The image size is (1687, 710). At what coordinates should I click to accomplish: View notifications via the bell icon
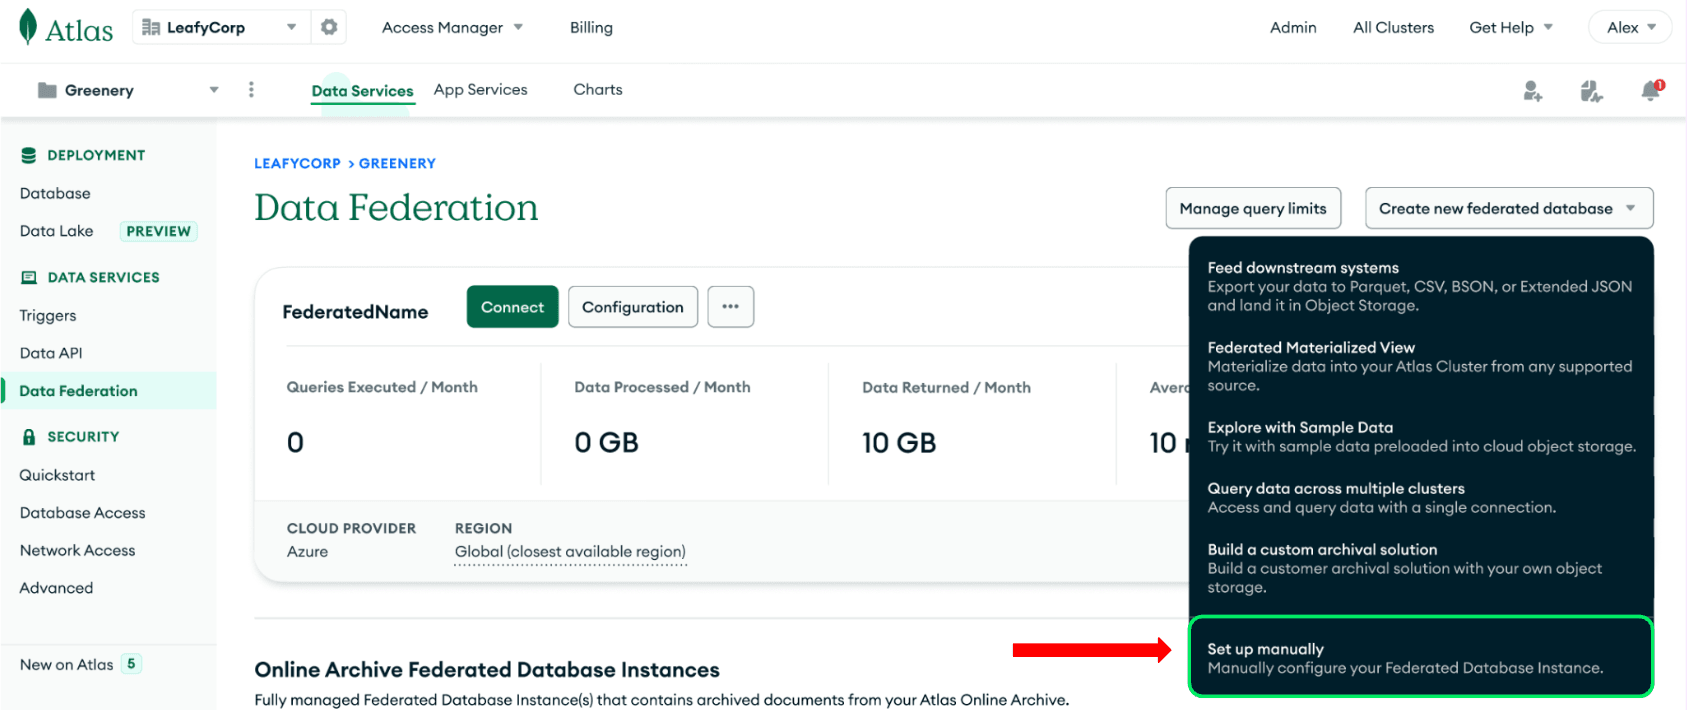coord(1651,91)
